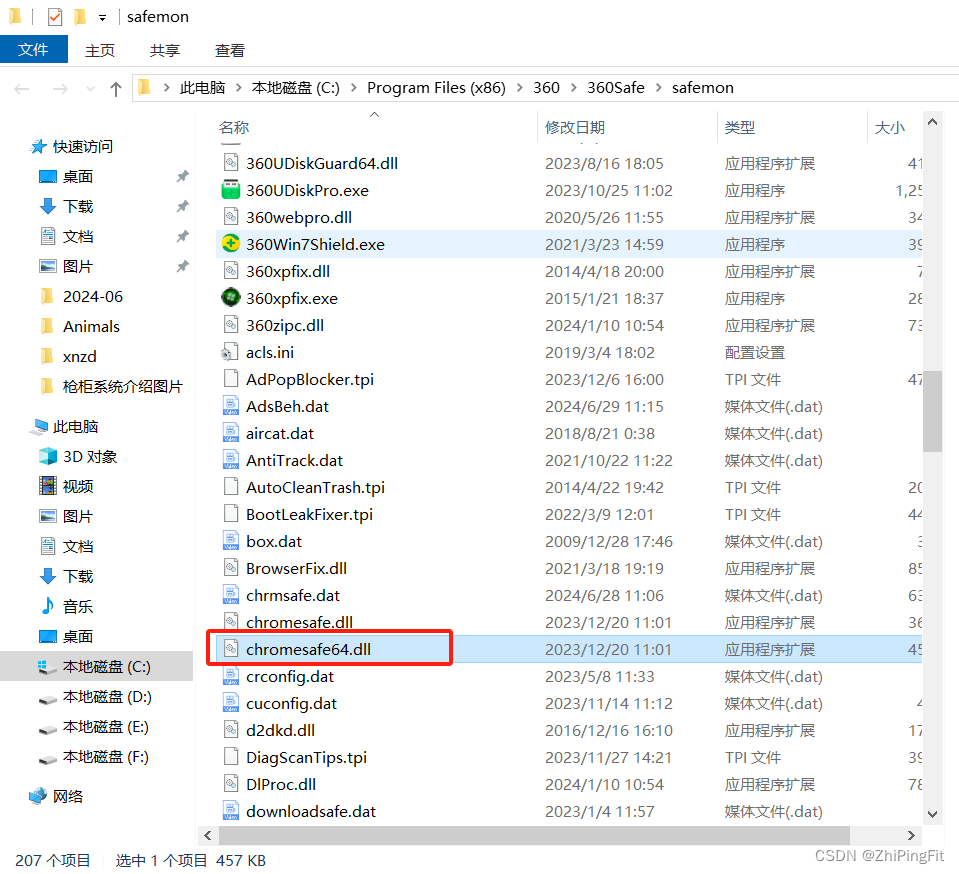Expand the chevron after 本地磁盘 (C:) in address bar
The image size is (959, 874).
tap(354, 88)
